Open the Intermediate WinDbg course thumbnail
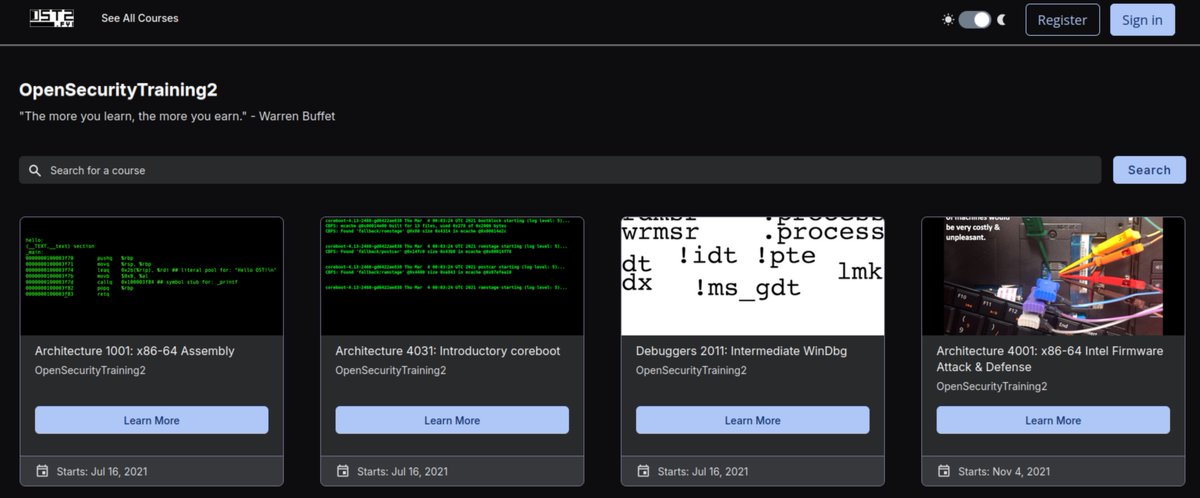This screenshot has height=498, width=1200. point(753,276)
